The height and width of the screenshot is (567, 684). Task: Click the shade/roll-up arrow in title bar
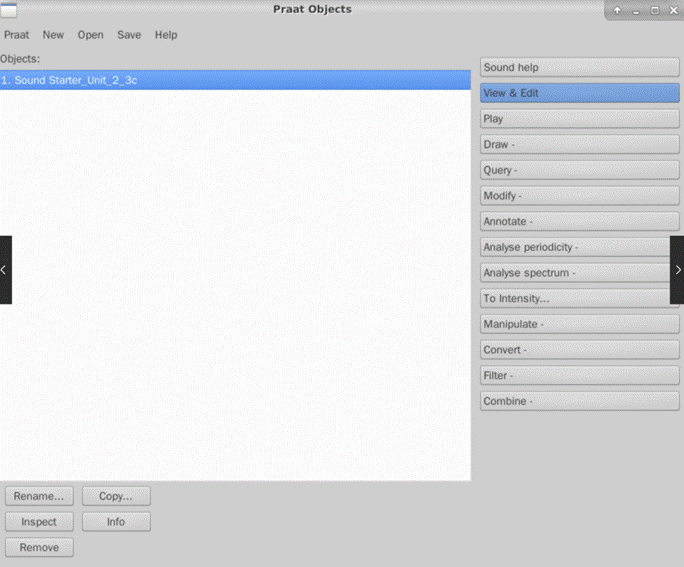point(617,10)
